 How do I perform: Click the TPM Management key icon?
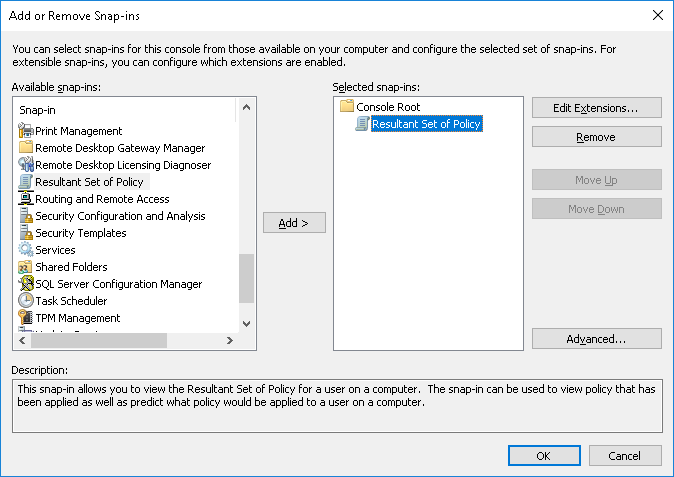point(26,318)
